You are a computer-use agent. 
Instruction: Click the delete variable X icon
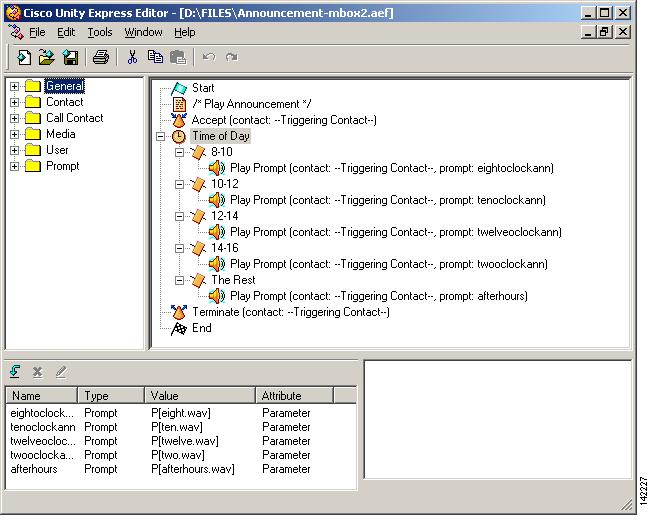[38, 371]
